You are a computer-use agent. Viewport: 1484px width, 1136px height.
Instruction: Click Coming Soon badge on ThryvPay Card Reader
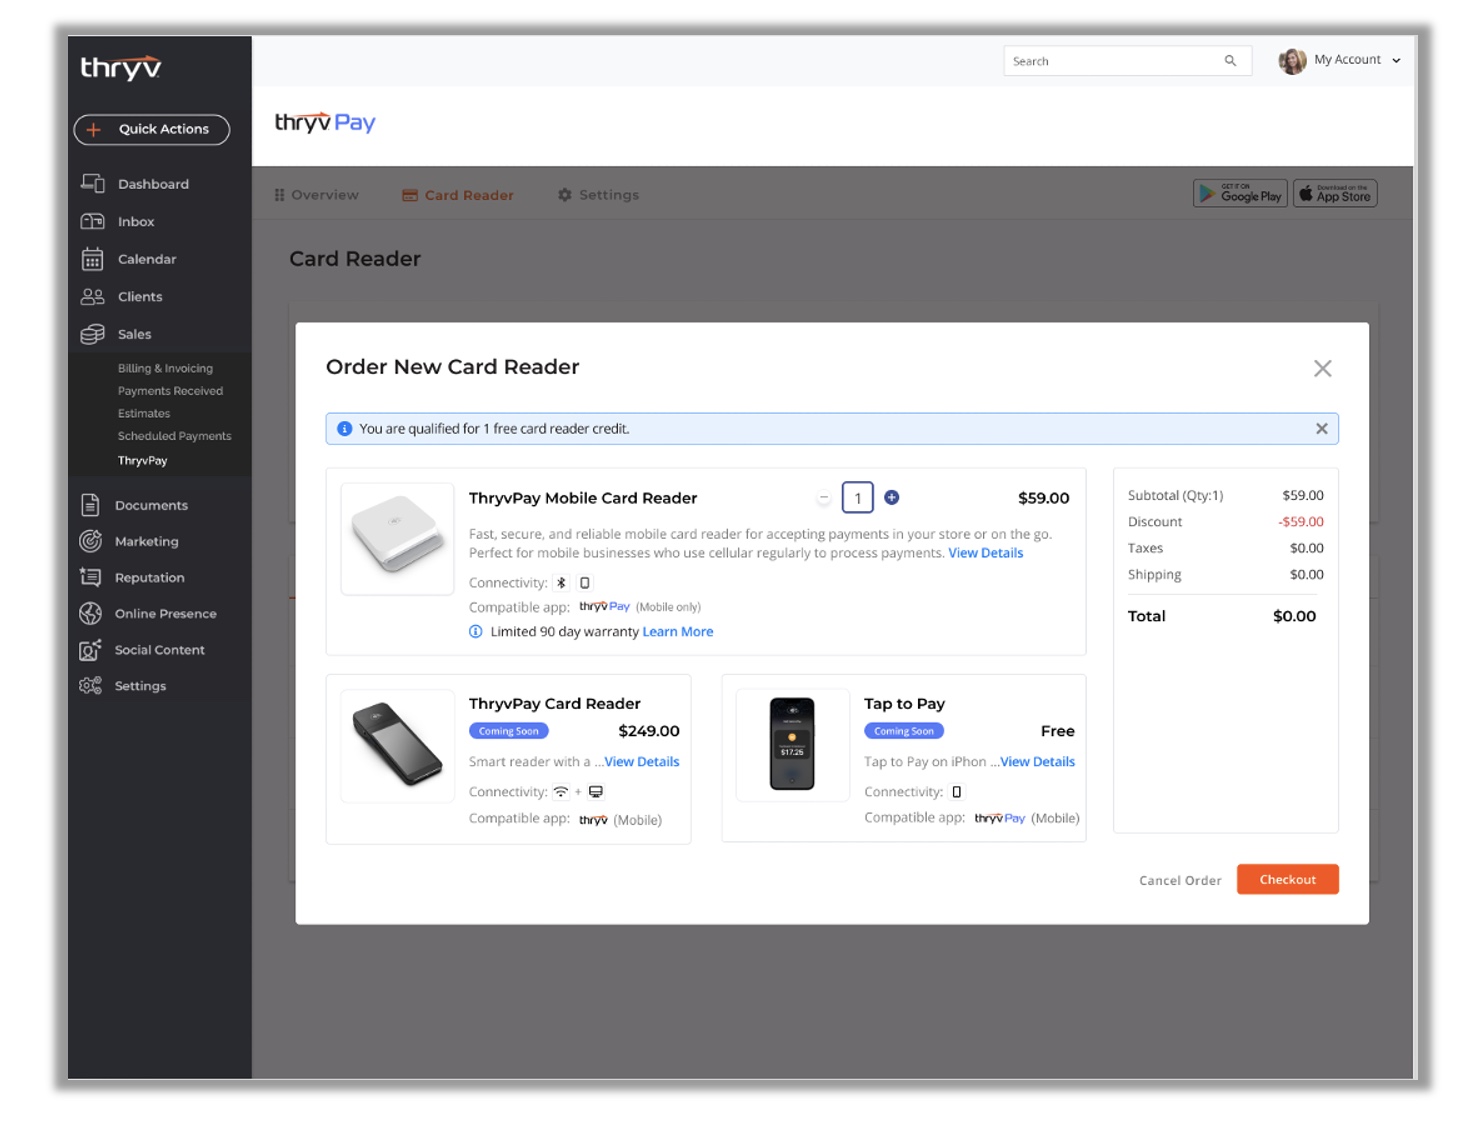tap(508, 731)
